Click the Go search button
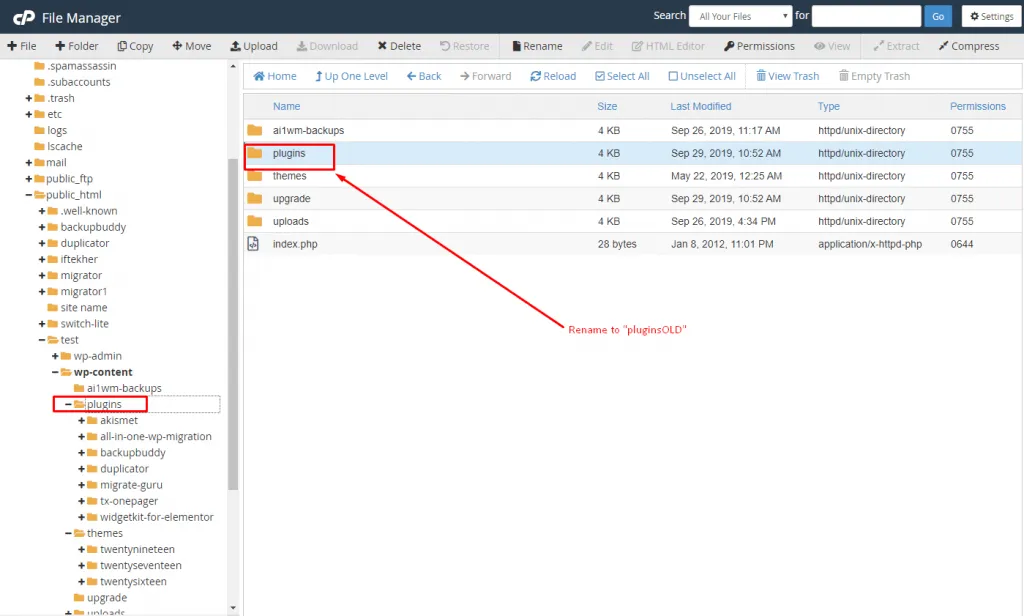The image size is (1024, 616). click(x=938, y=16)
